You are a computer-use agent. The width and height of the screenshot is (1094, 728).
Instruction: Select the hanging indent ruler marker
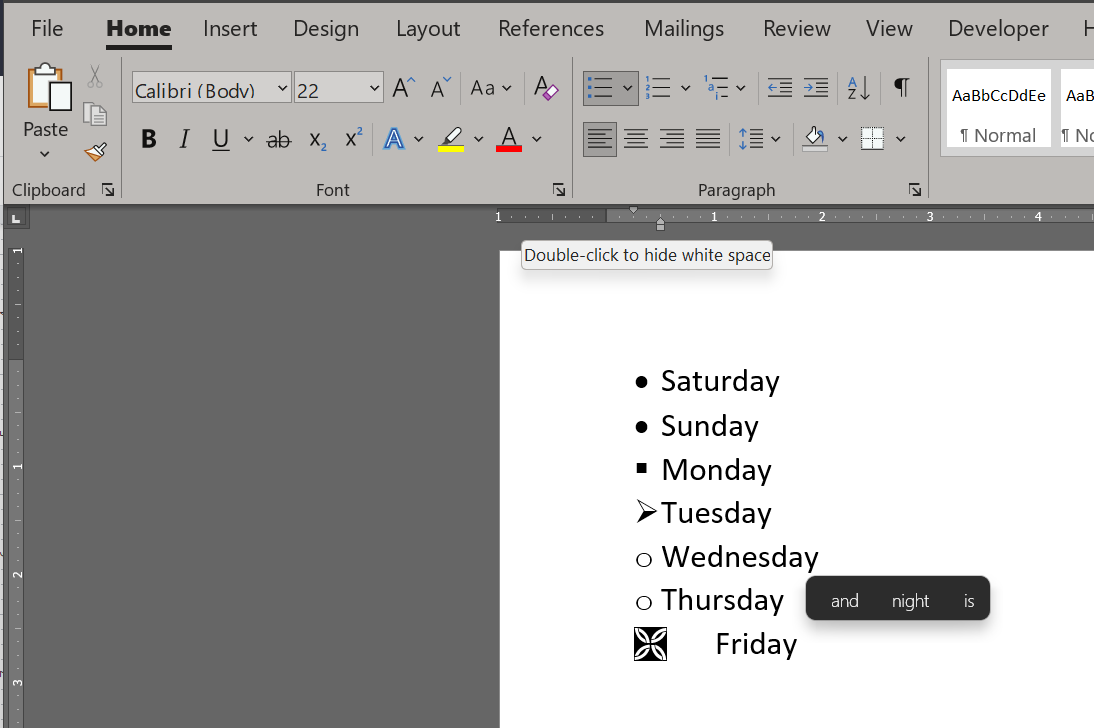coord(660,221)
